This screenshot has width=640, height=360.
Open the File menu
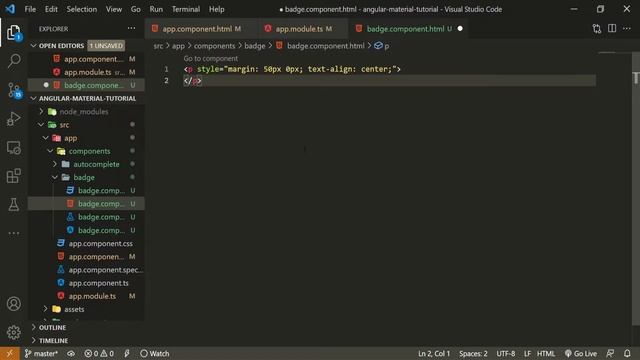30,9
